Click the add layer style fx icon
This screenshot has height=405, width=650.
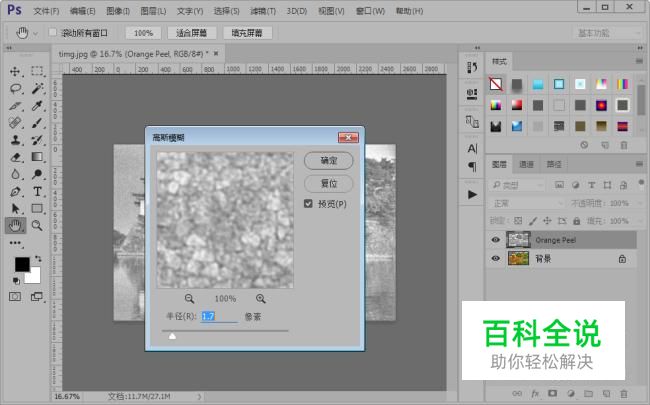point(535,393)
